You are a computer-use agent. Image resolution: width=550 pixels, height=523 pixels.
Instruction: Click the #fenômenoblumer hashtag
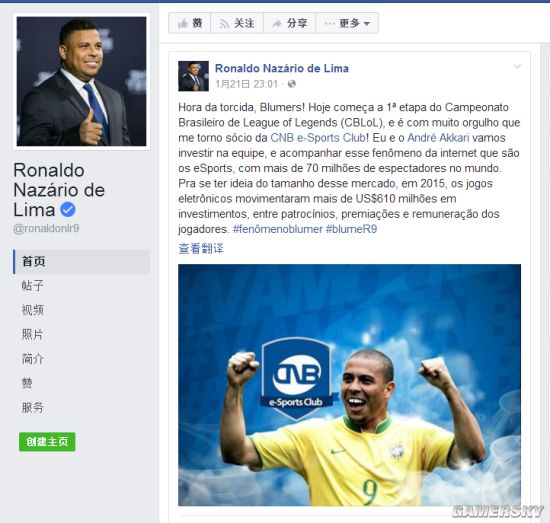click(x=277, y=229)
